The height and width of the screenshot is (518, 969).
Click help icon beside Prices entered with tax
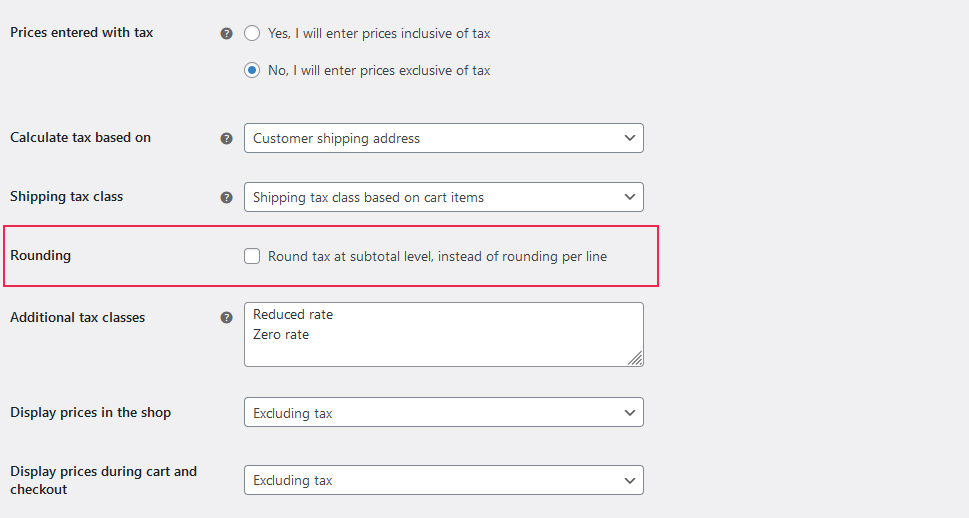(226, 33)
